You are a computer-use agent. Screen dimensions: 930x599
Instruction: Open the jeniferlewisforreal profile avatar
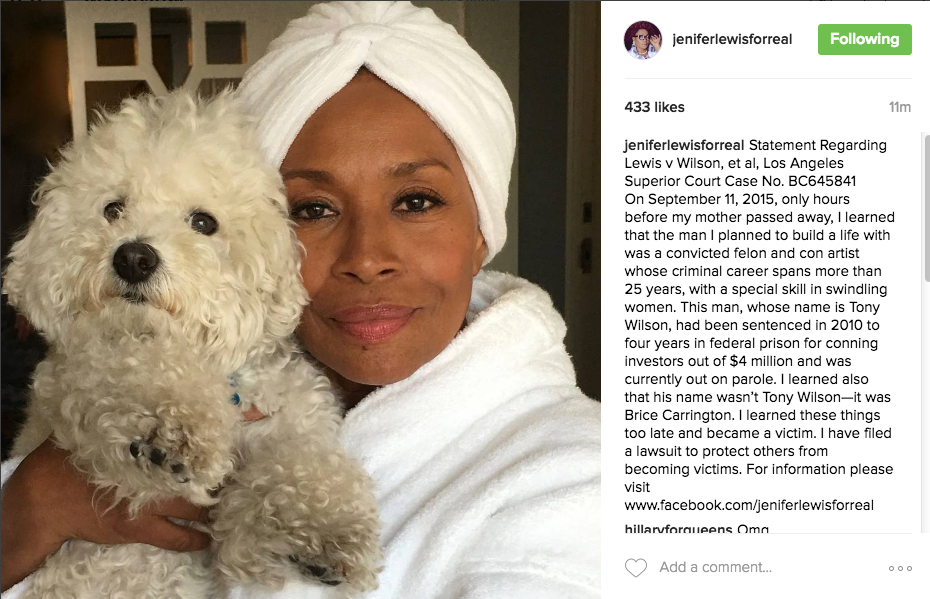643,40
